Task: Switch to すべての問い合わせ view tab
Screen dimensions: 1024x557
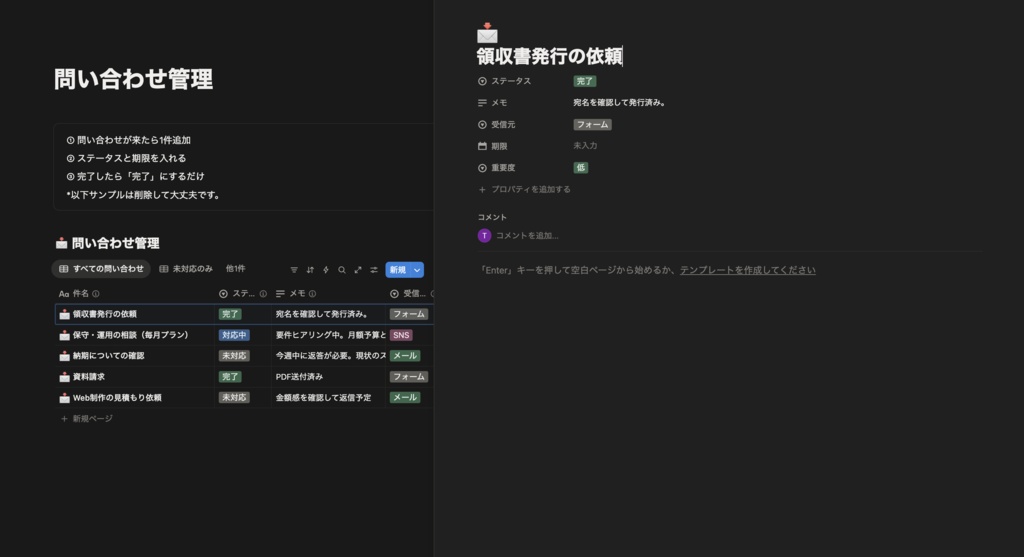Action: point(101,269)
